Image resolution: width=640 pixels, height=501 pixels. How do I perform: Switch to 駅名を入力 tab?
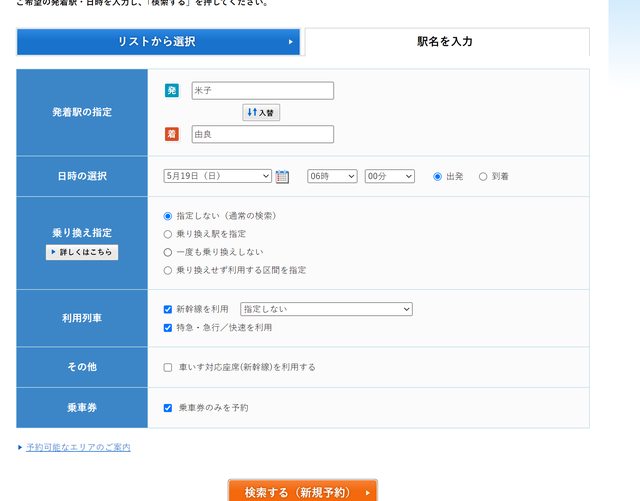click(445, 42)
